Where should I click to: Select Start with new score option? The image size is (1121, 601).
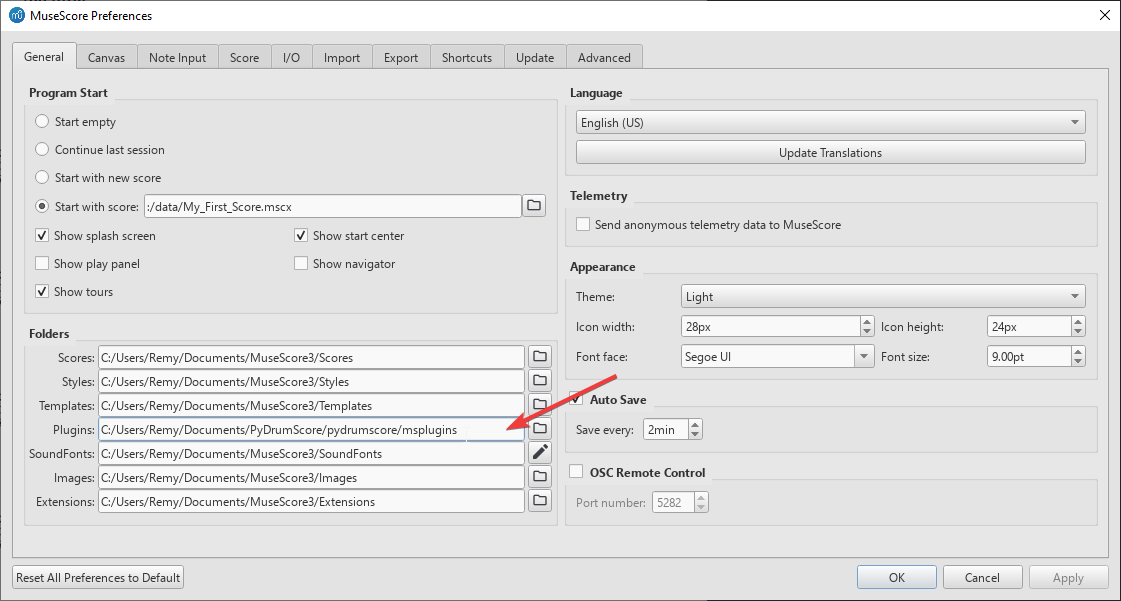pyautogui.click(x=42, y=177)
